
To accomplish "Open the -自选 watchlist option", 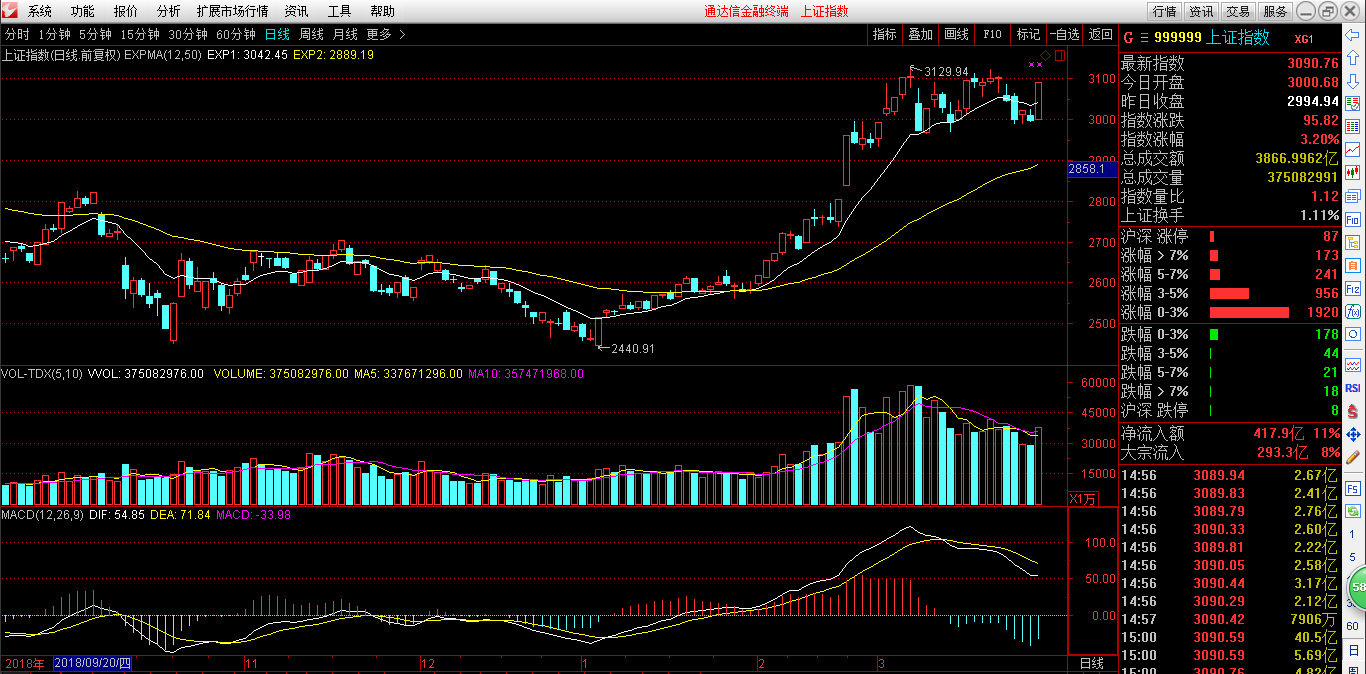I will [x=1064, y=34].
